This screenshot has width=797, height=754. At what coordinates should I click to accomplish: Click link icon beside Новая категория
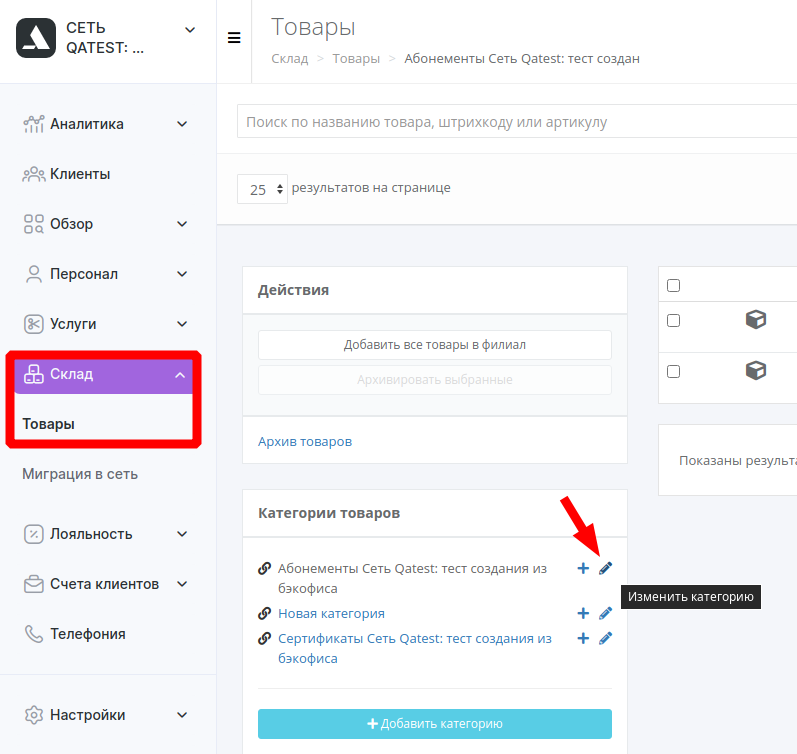click(x=264, y=613)
